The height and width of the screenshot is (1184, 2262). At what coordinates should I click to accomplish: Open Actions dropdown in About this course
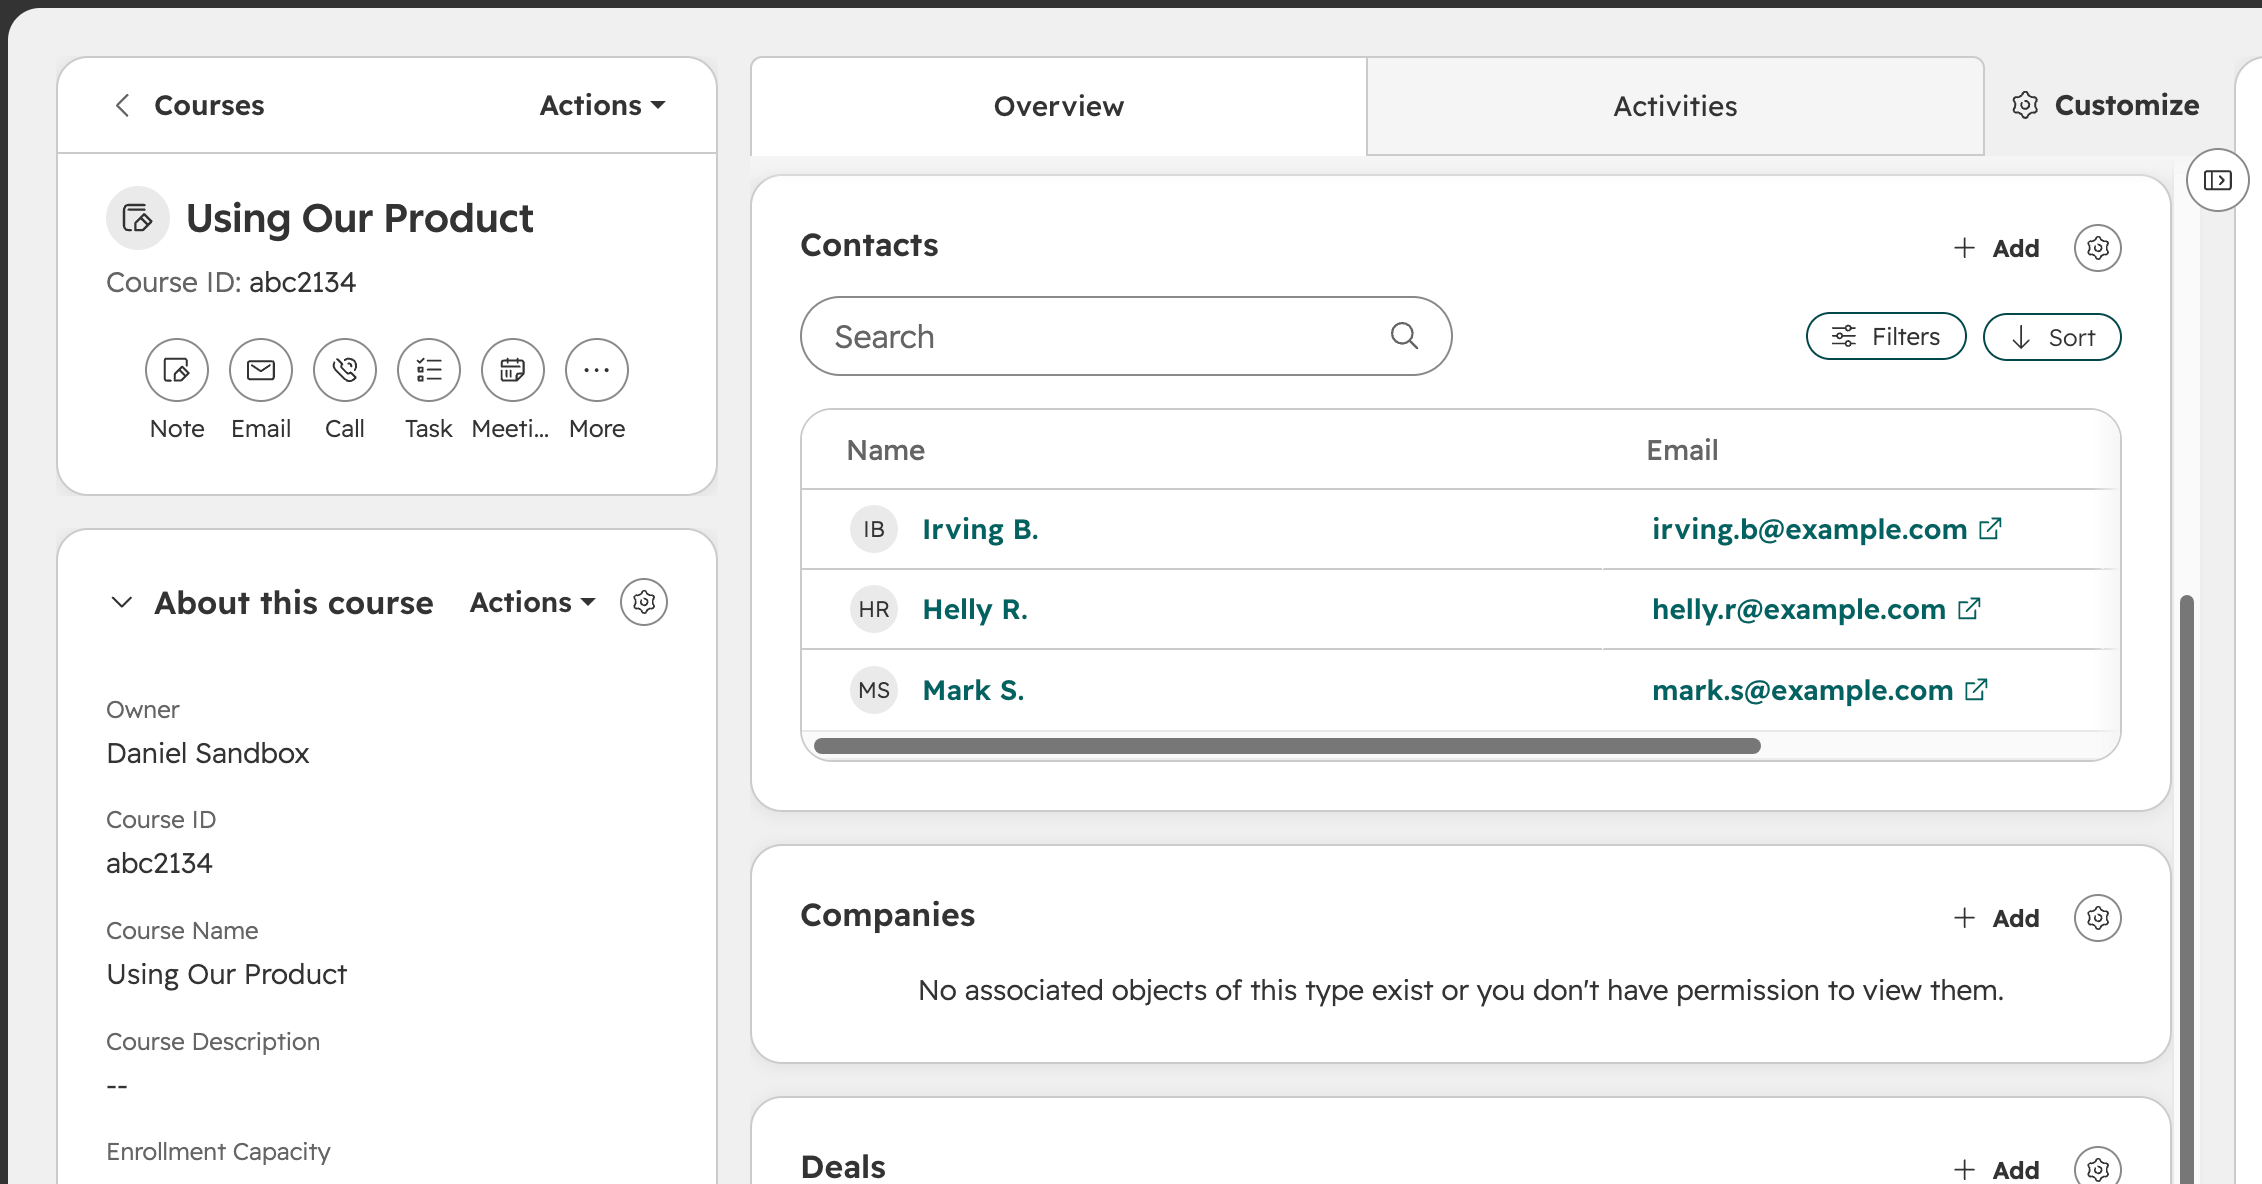pos(533,602)
